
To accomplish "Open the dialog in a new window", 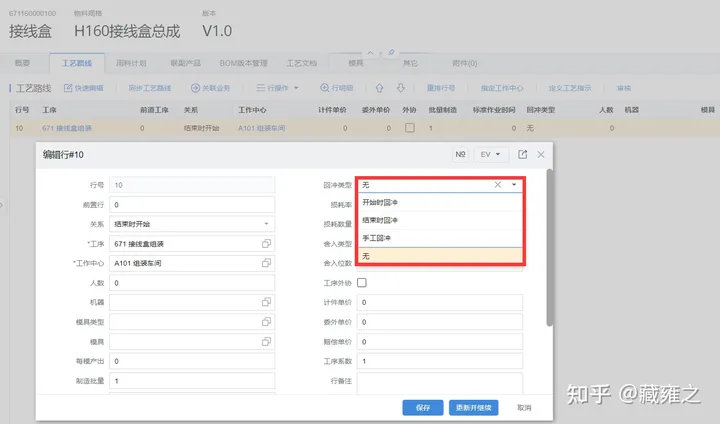I will pos(522,155).
